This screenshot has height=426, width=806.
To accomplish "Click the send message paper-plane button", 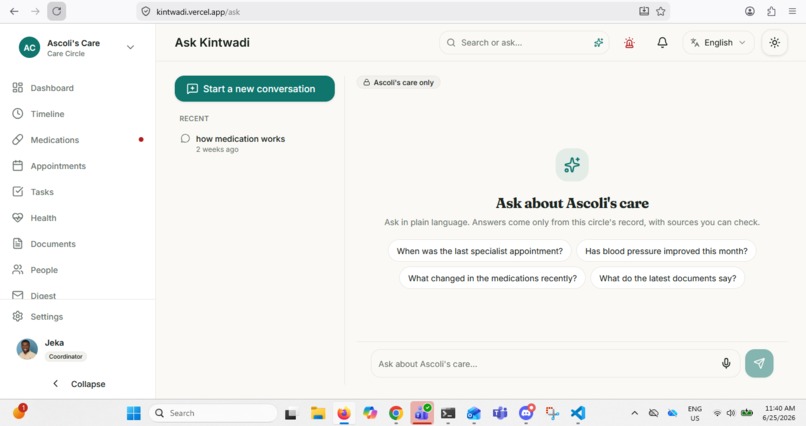I will click(x=759, y=363).
